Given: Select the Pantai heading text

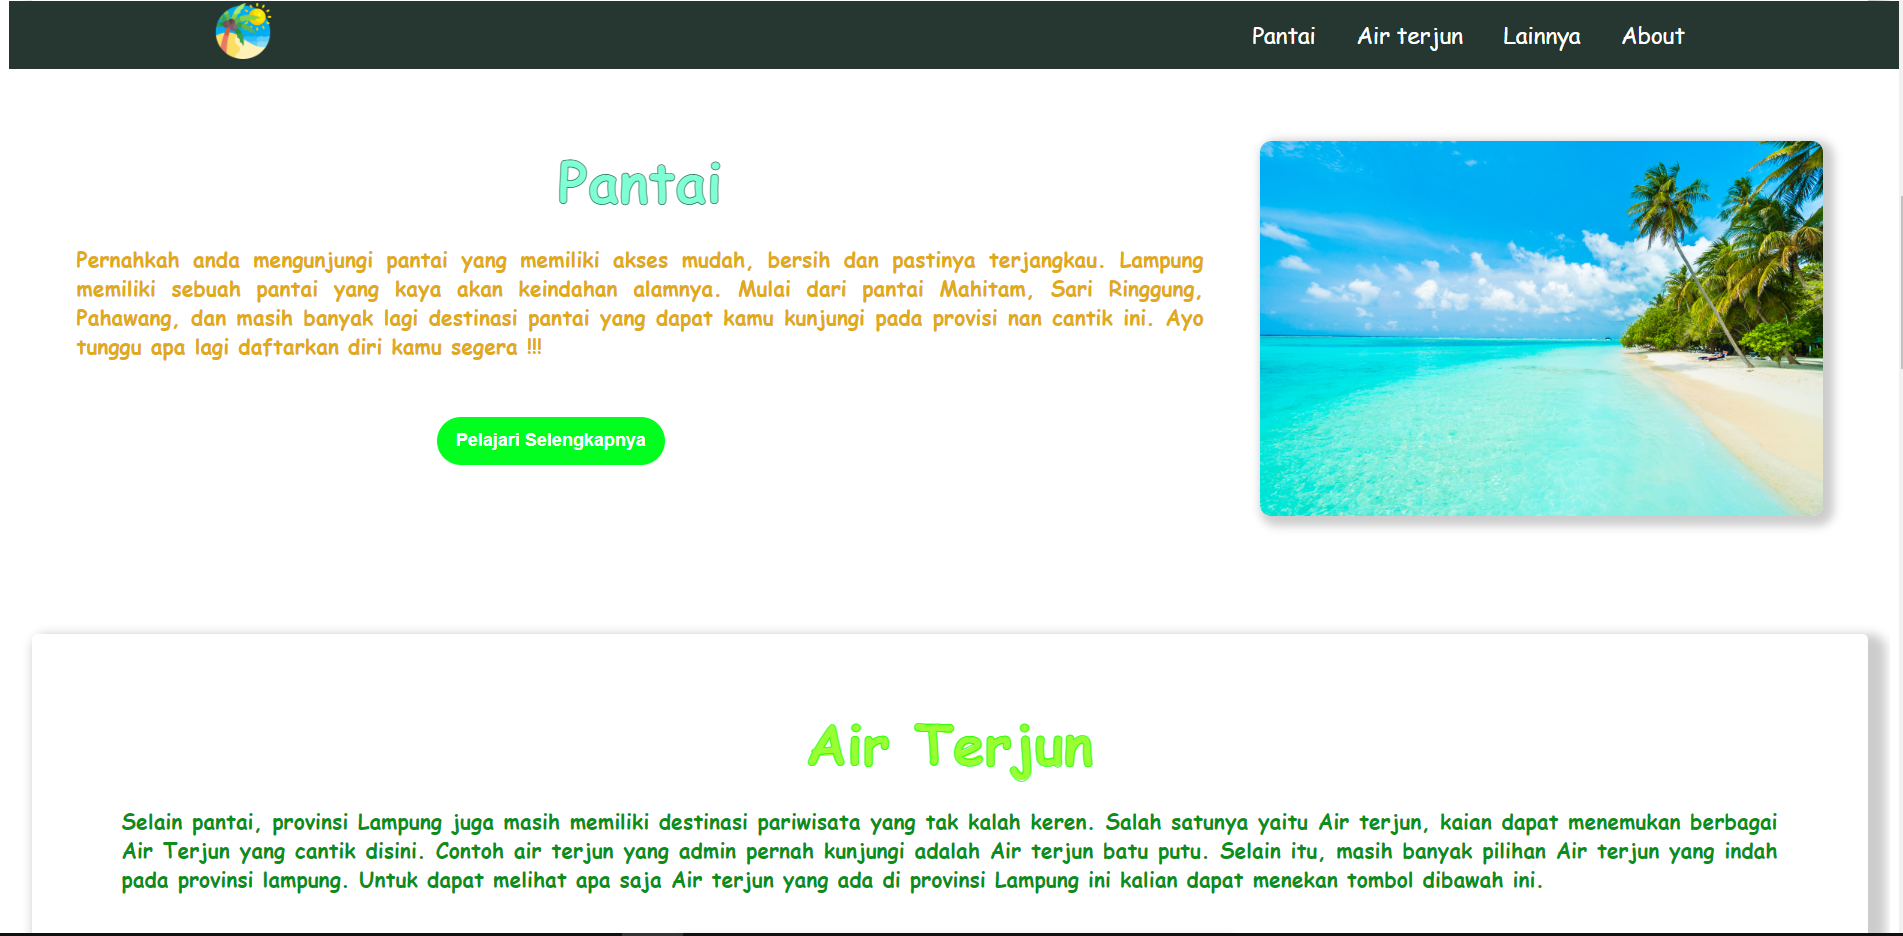Looking at the screenshot, I should (640, 184).
